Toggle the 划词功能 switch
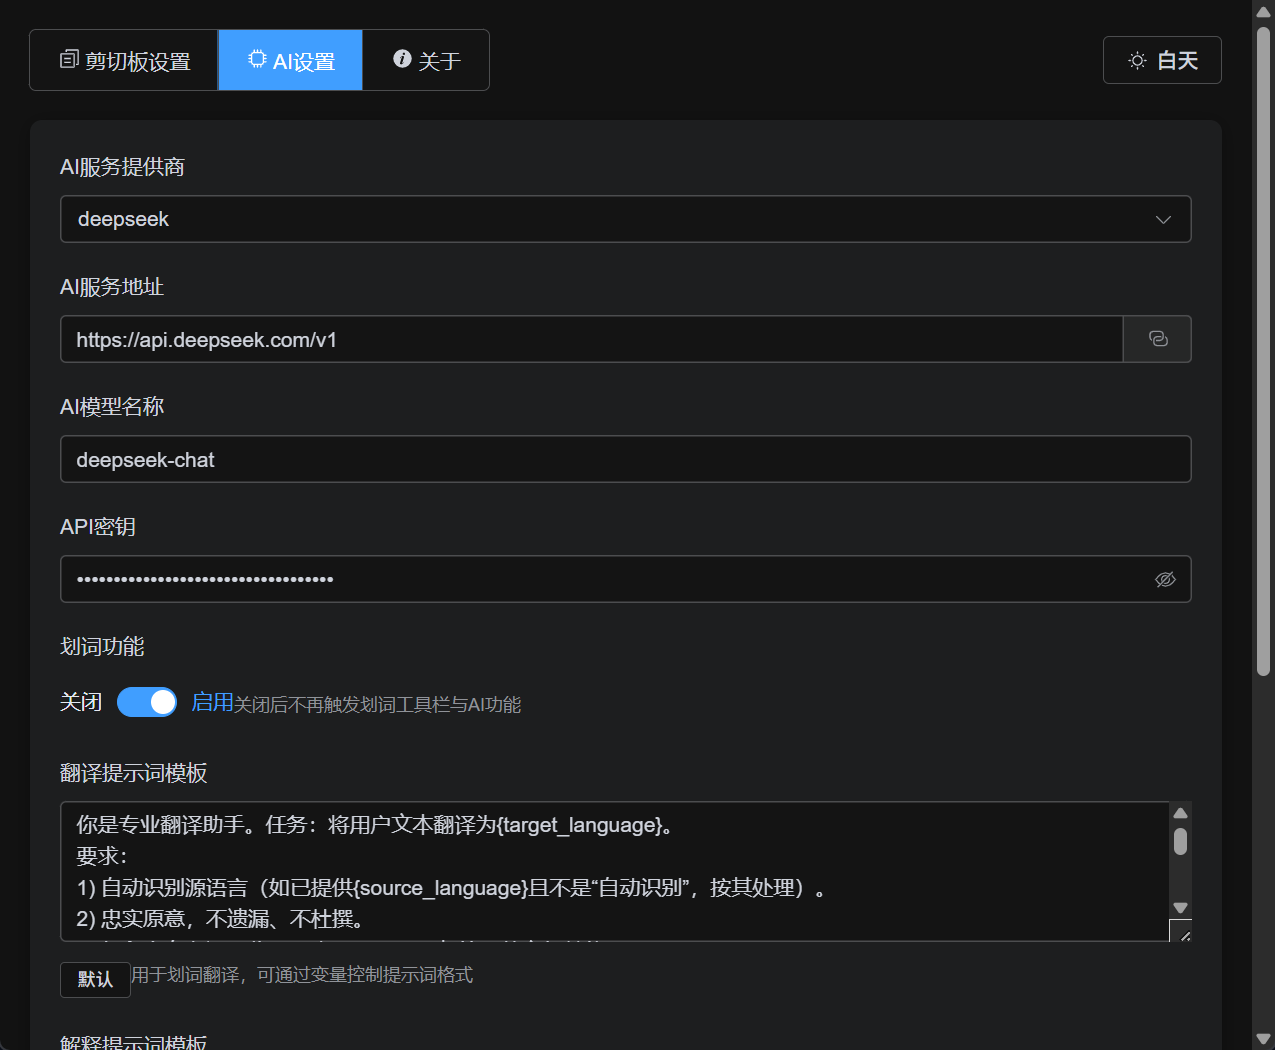The image size is (1275, 1050). (147, 702)
